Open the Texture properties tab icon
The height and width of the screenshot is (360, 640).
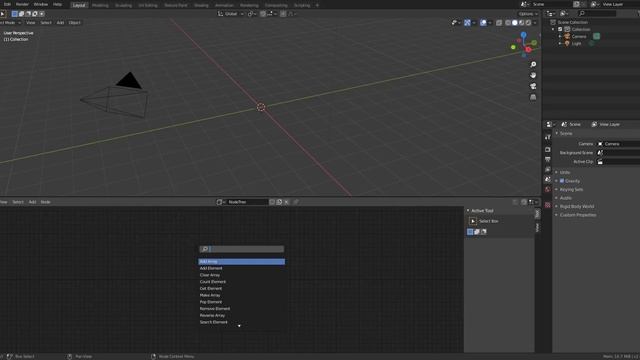point(548,205)
